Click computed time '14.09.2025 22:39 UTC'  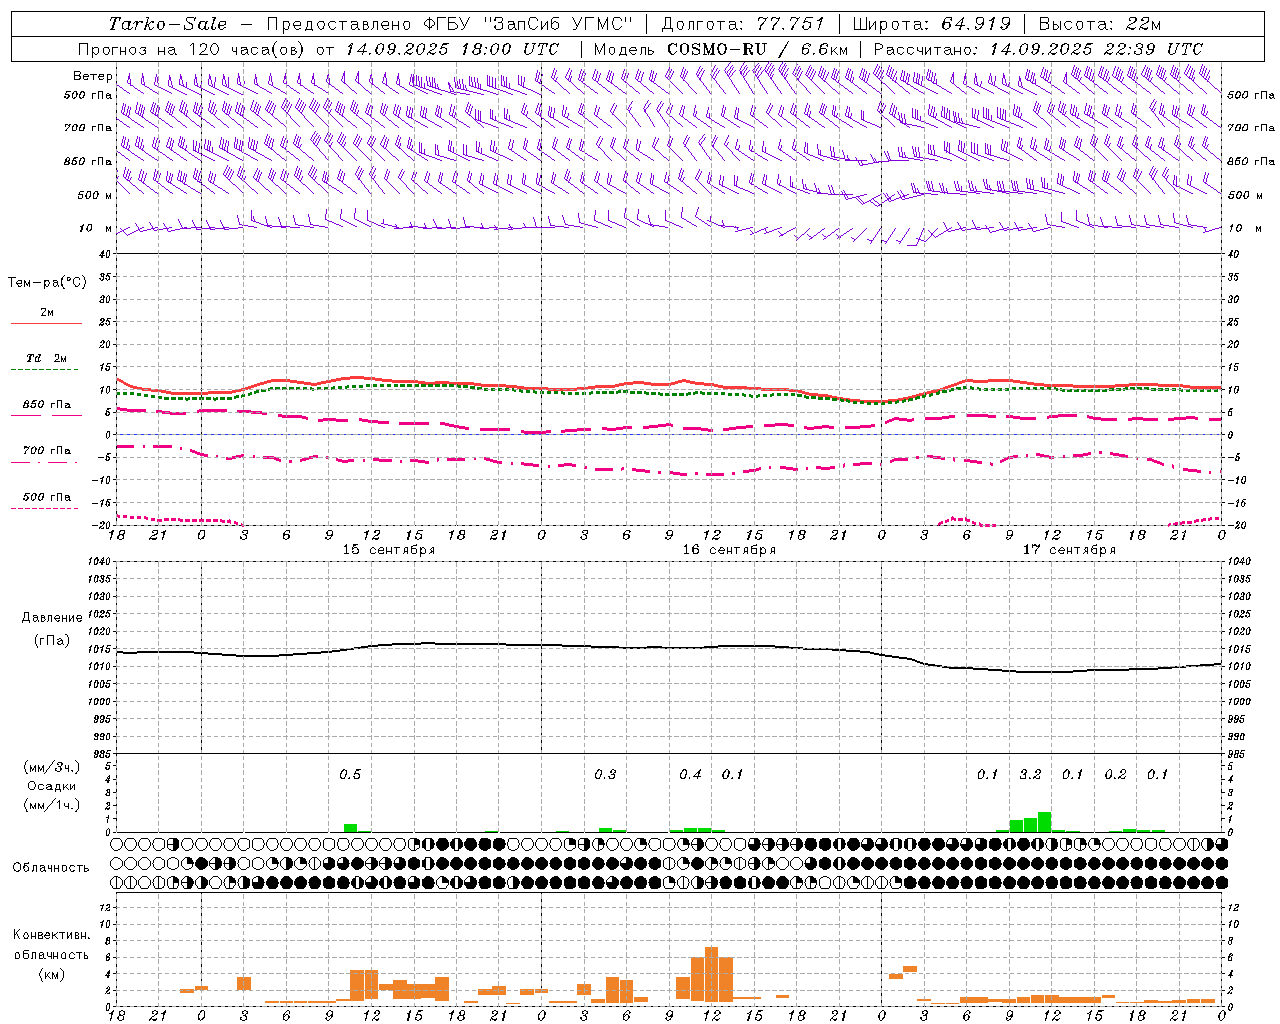pos(1096,49)
